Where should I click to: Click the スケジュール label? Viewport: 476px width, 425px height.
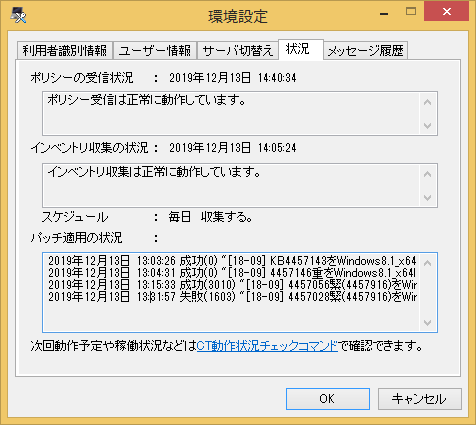point(75,217)
